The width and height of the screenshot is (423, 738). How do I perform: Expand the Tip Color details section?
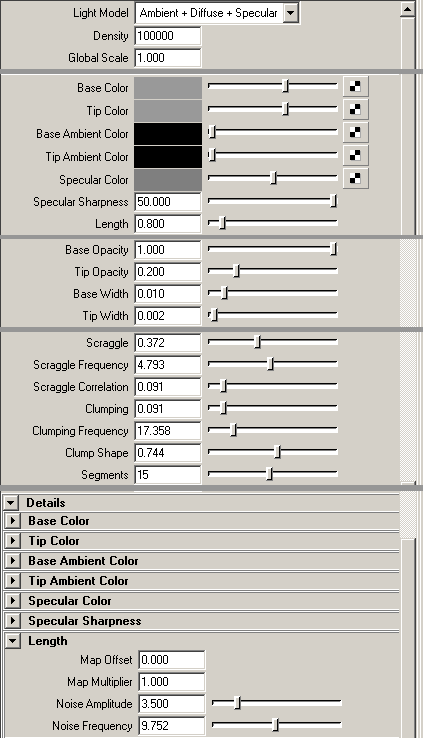click(12, 541)
